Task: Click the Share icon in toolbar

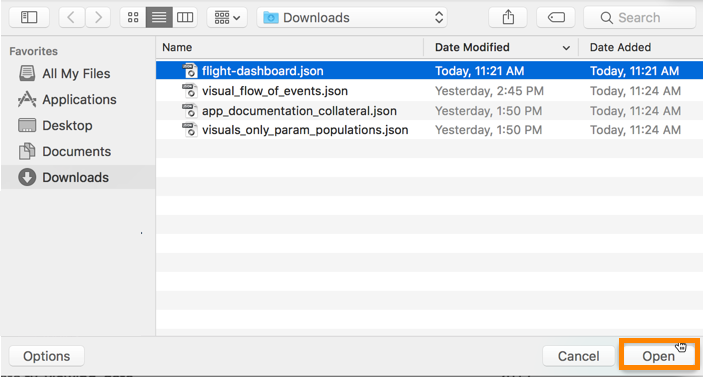Action: pyautogui.click(x=508, y=17)
